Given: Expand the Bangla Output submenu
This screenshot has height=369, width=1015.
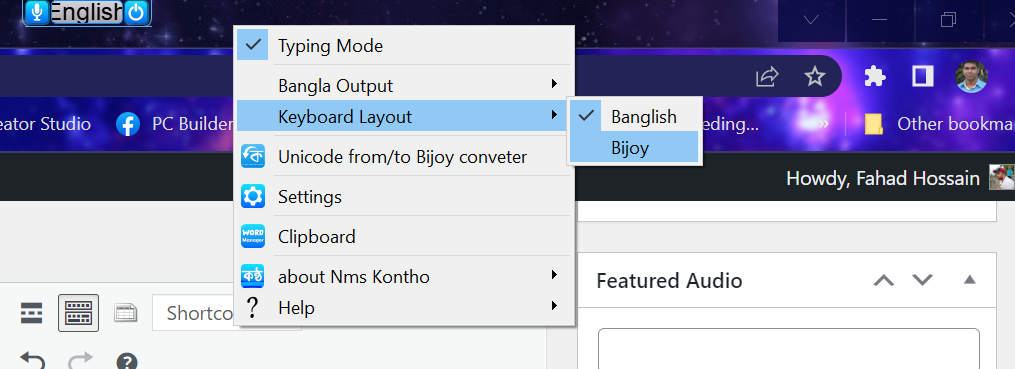Looking at the screenshot, I should point(405,85).
